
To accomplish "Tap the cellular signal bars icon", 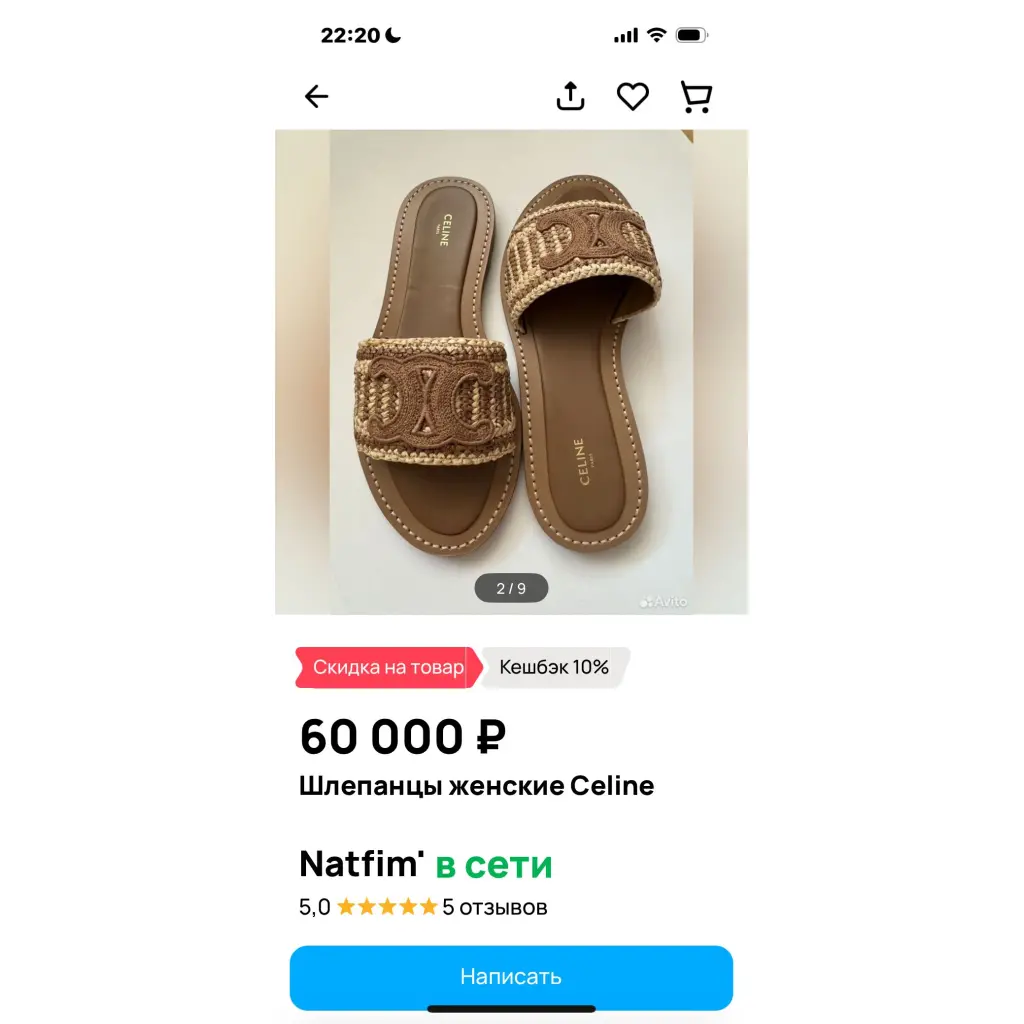I will click(x=626, y=36).
